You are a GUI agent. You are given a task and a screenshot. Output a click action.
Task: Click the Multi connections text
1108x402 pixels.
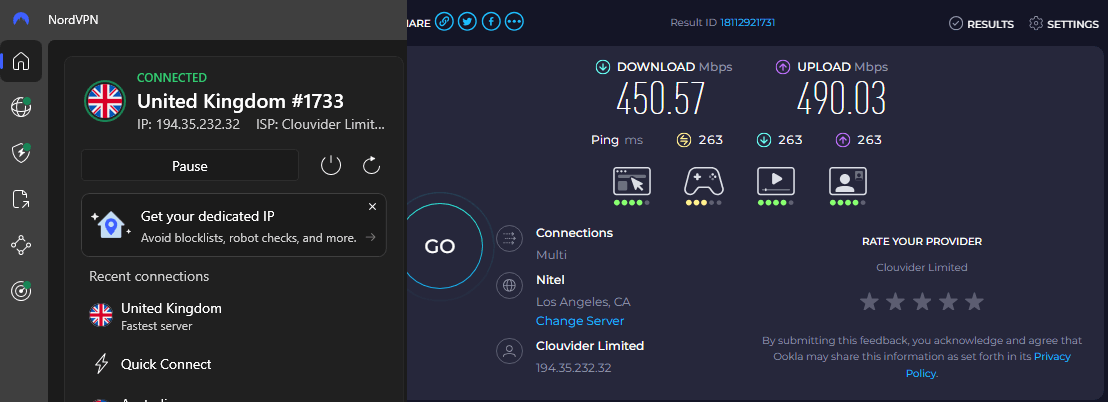(x=551, y=255)
